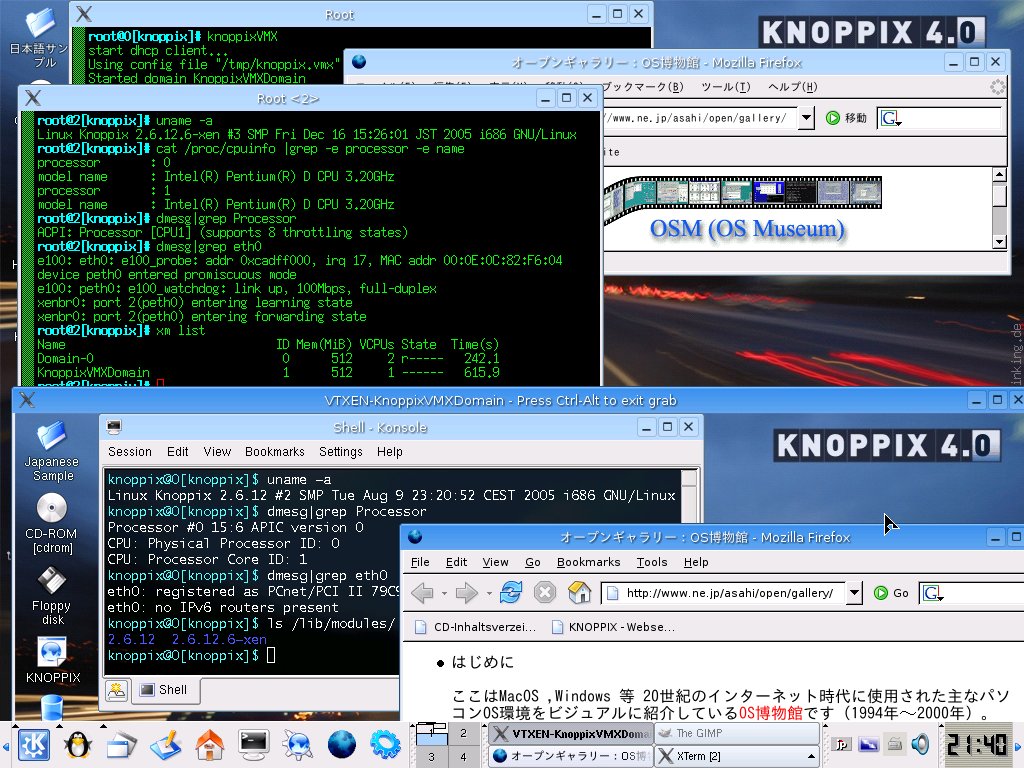Image resolution: width=1024 pixels, height=768 pixels.
Task: Switch to virtual desktop 2 in the pager
Action: click(x=463, y=733)
